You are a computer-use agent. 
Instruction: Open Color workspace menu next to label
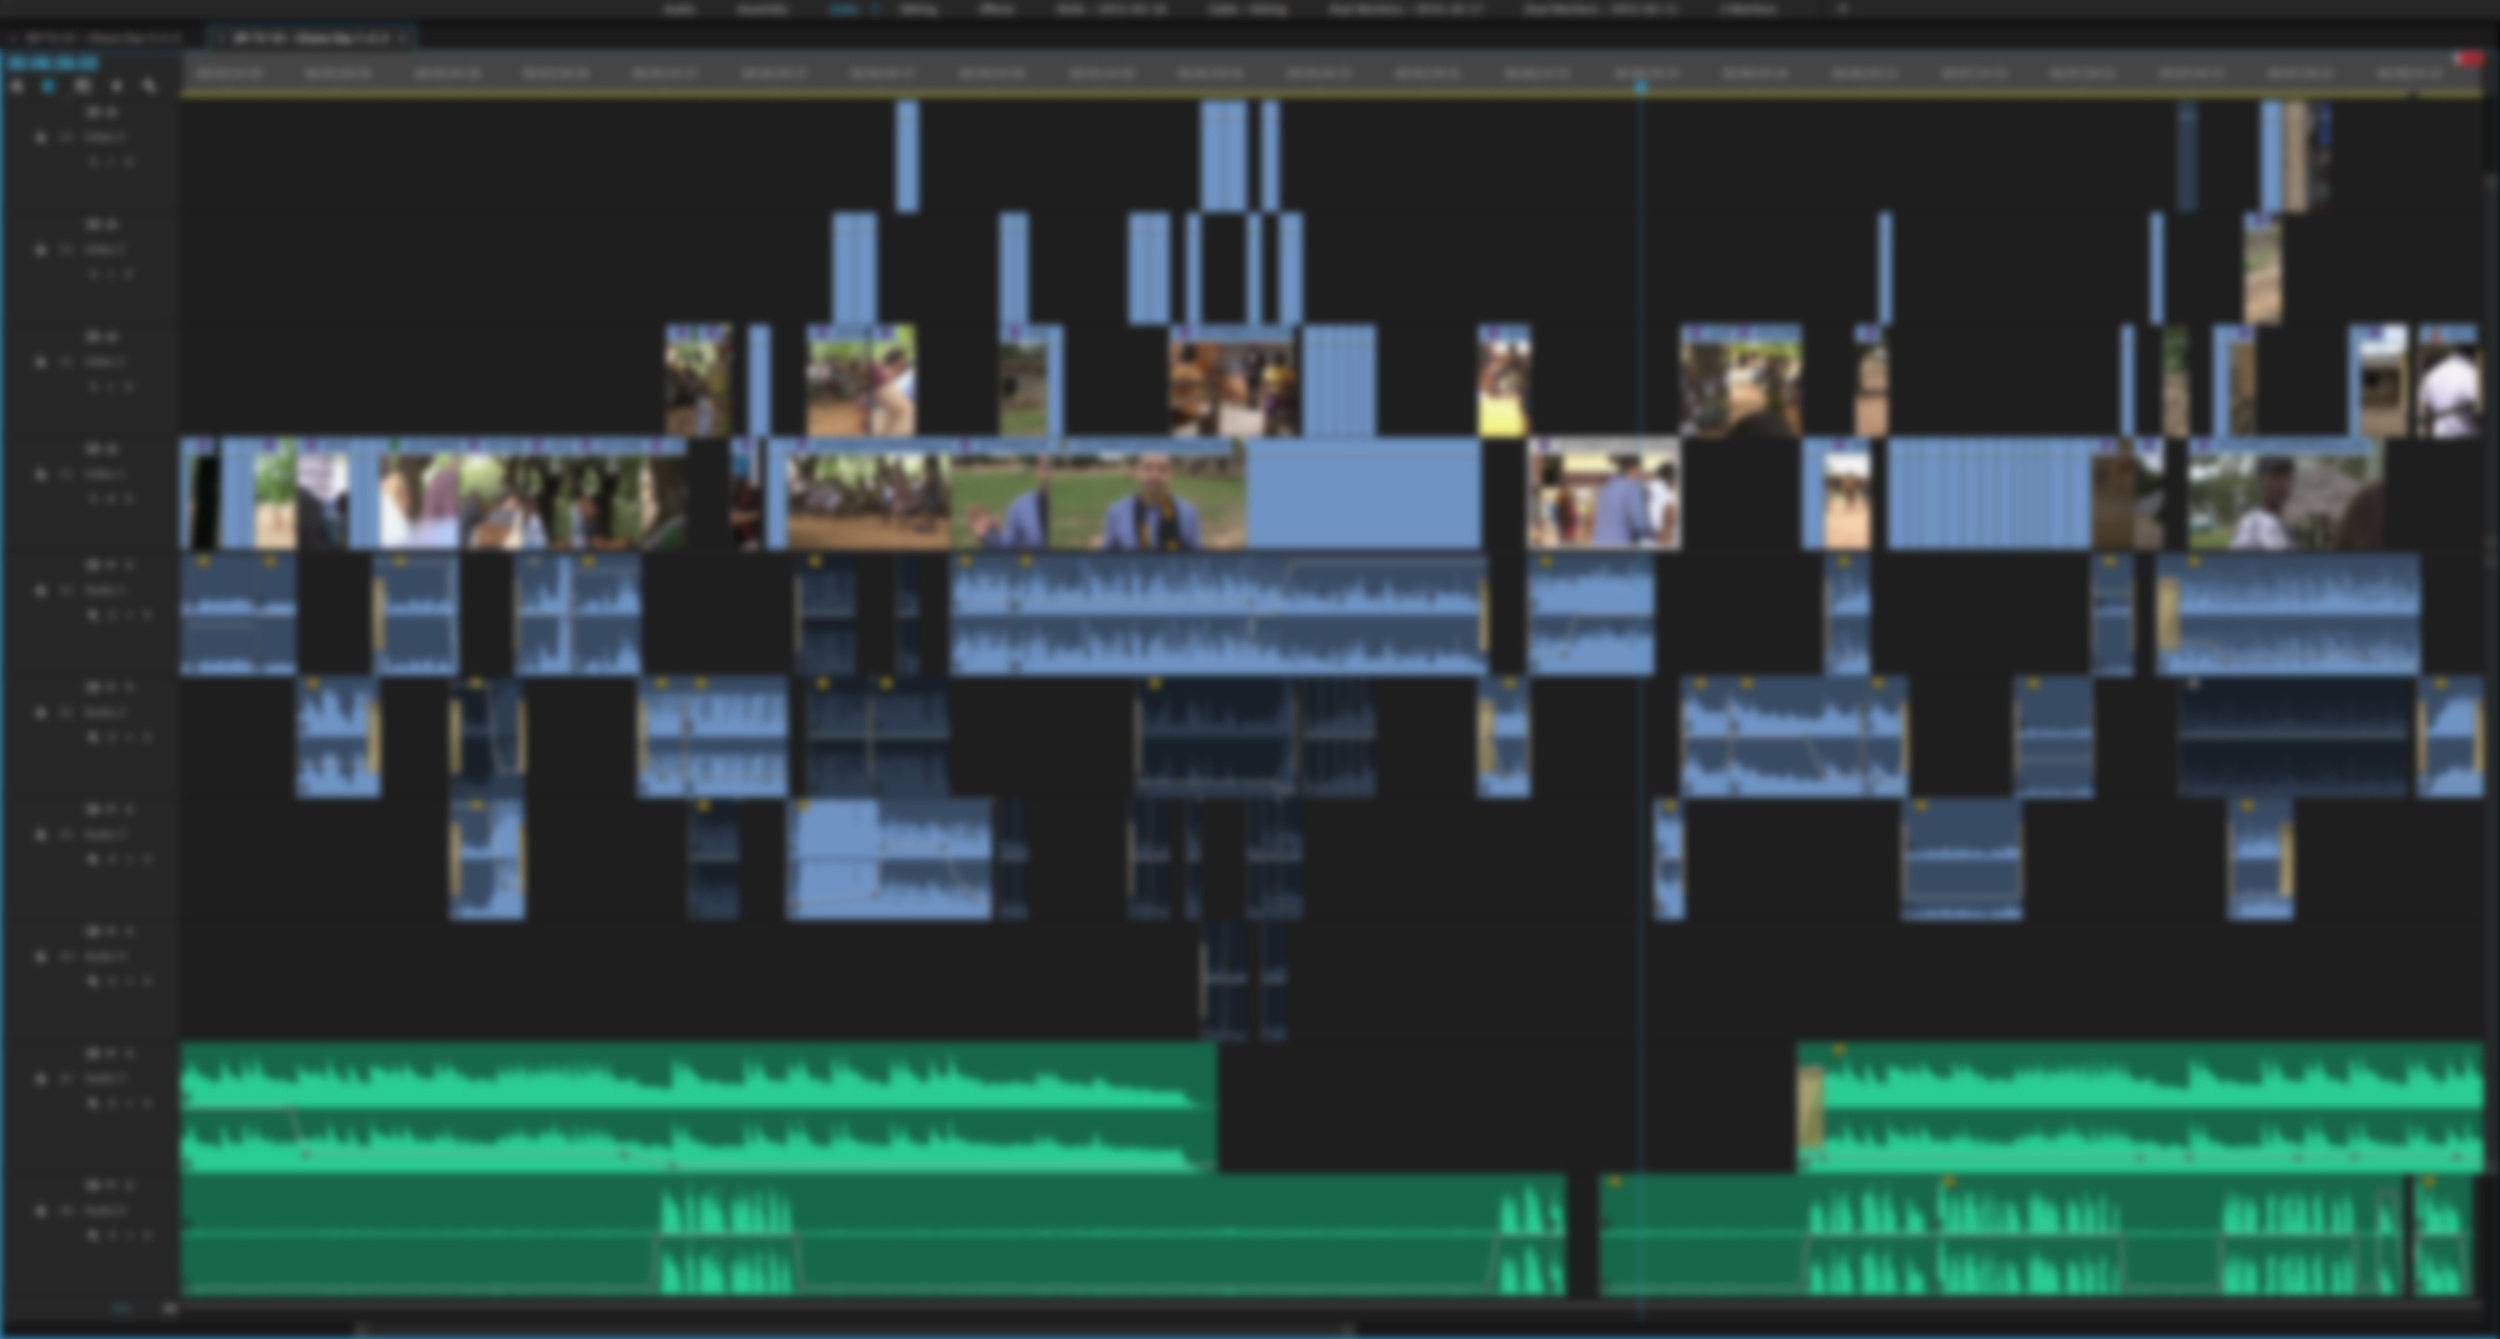(x=873, y=9)
